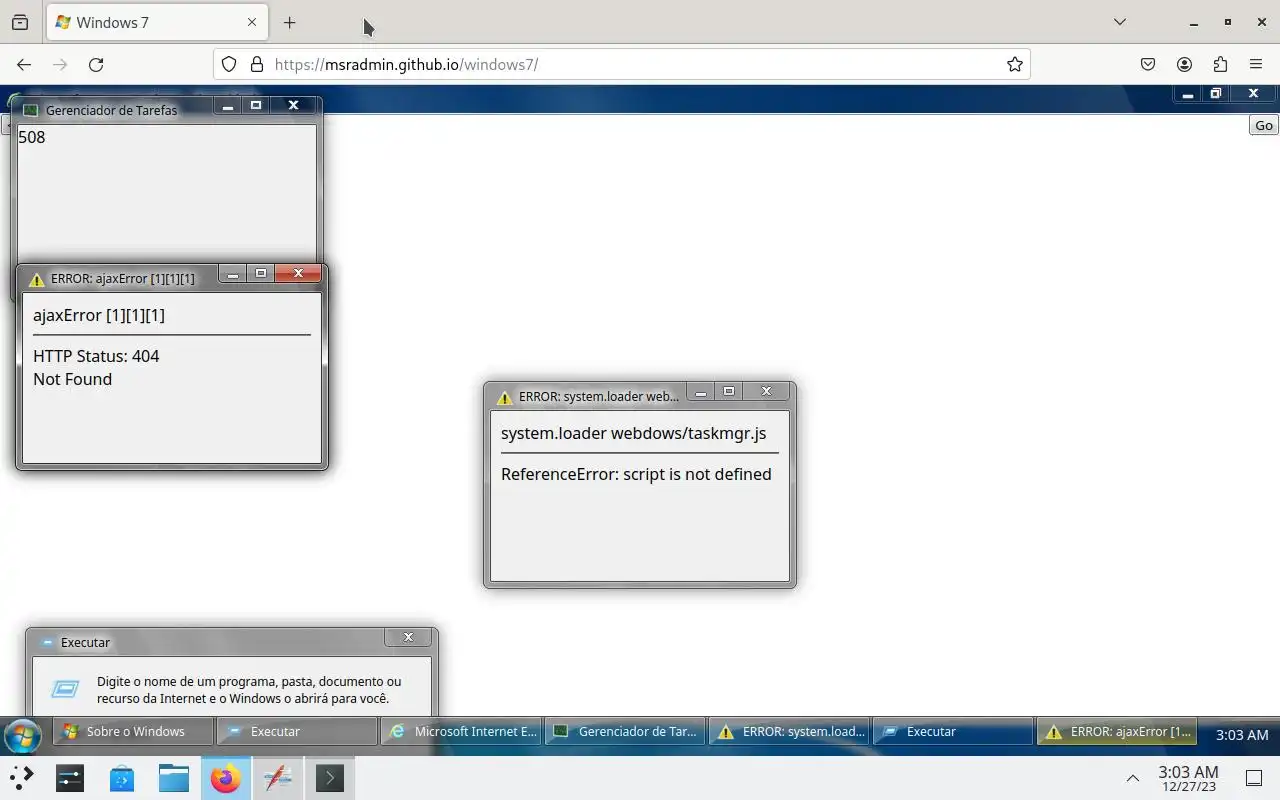1280x800 pixels.
Task: Open the Firefox hamburger application menu
Action: coord(1256,64)
